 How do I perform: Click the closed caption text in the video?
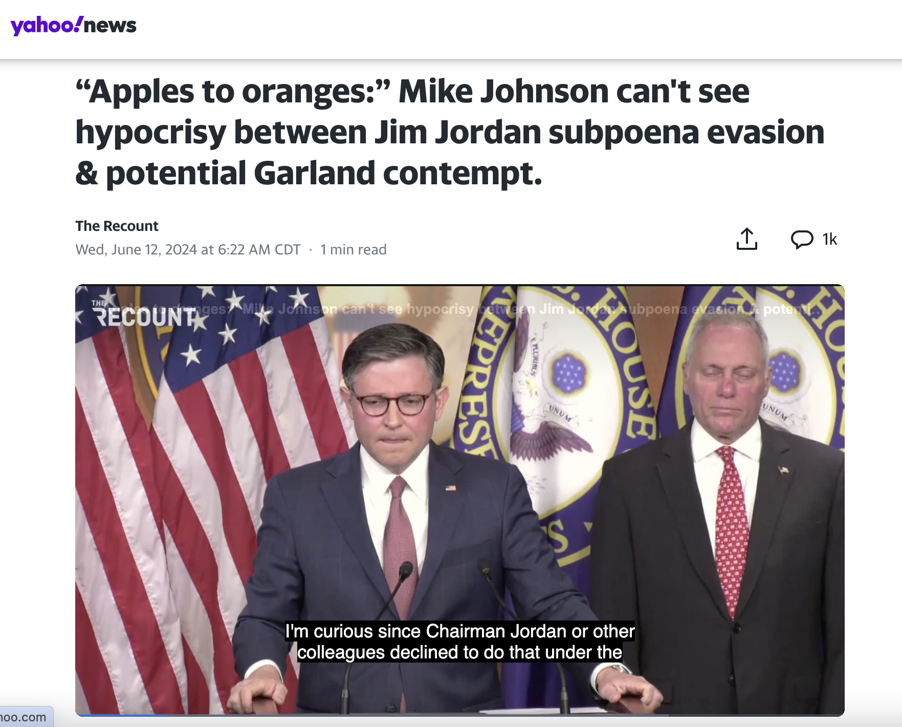click(460, 642)
